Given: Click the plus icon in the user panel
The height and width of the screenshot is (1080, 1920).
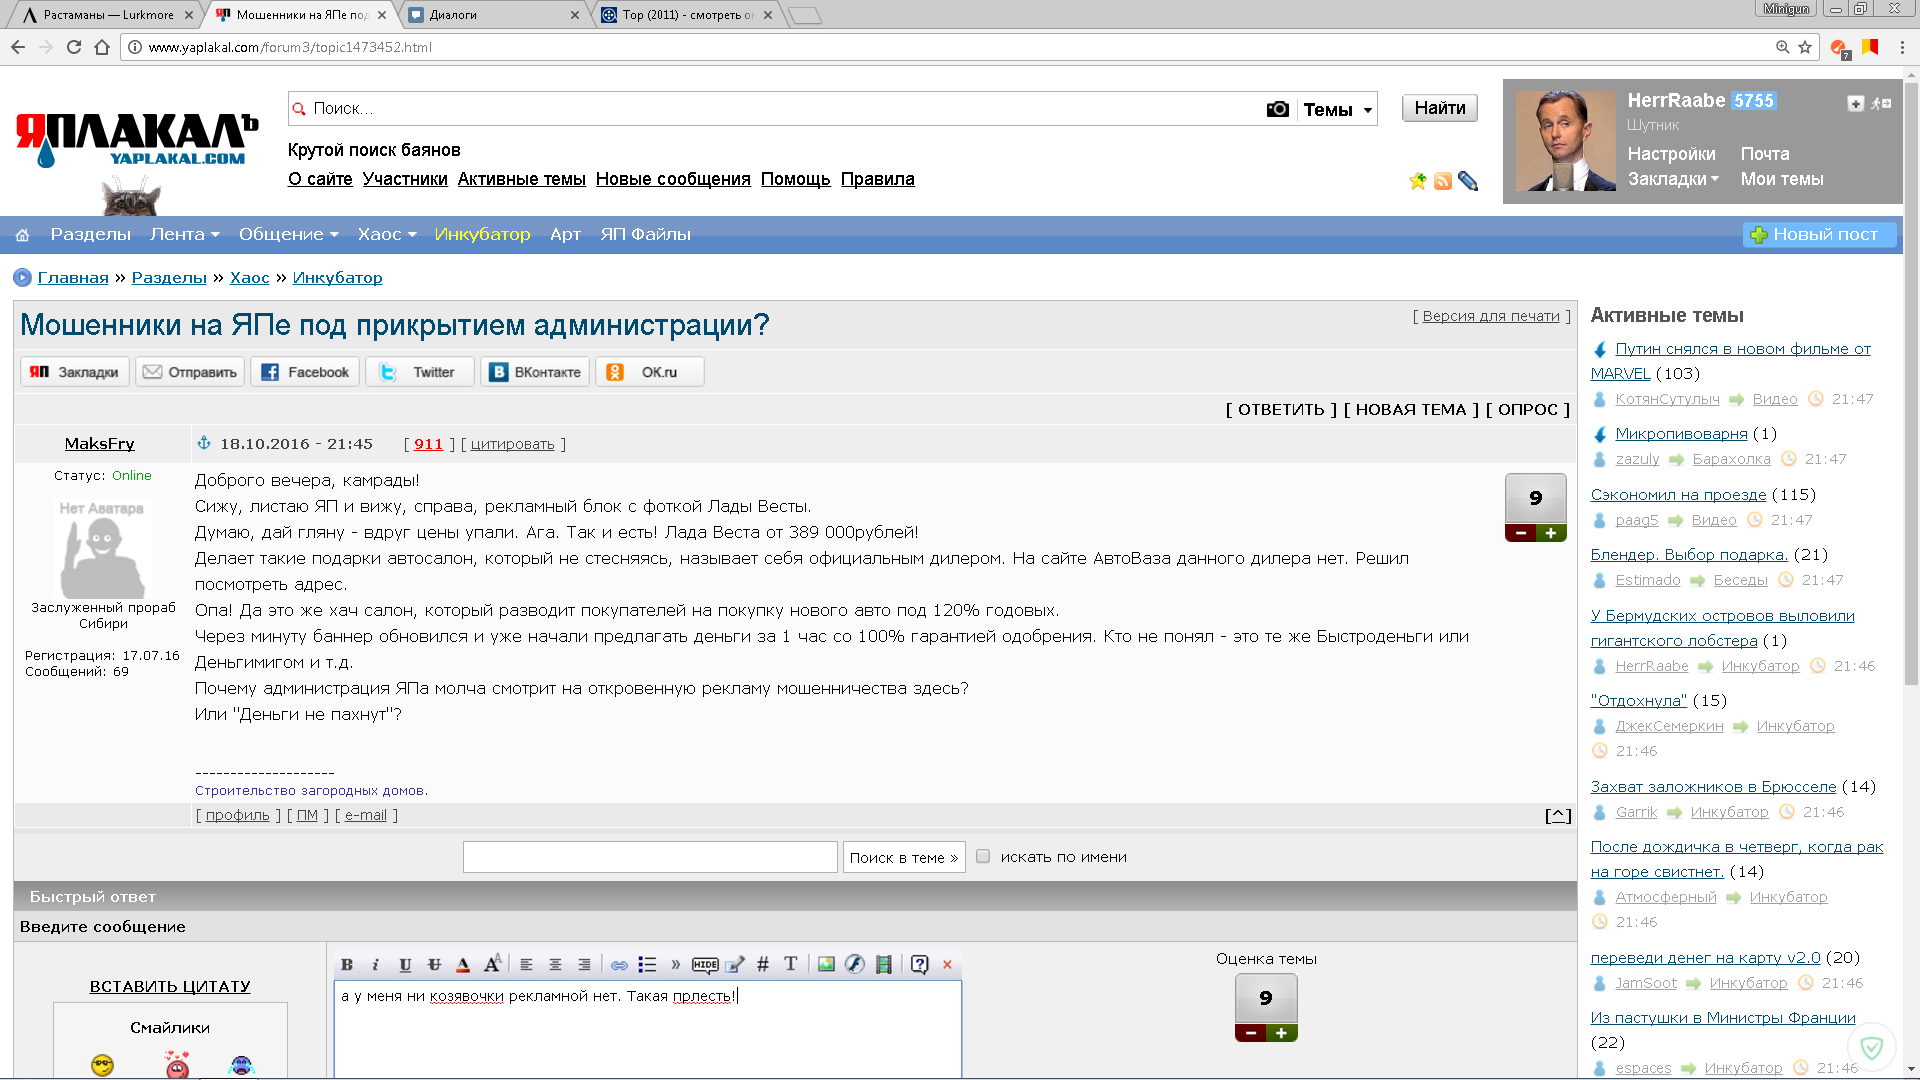Looking at the screenshot, I should (1856, 103).
